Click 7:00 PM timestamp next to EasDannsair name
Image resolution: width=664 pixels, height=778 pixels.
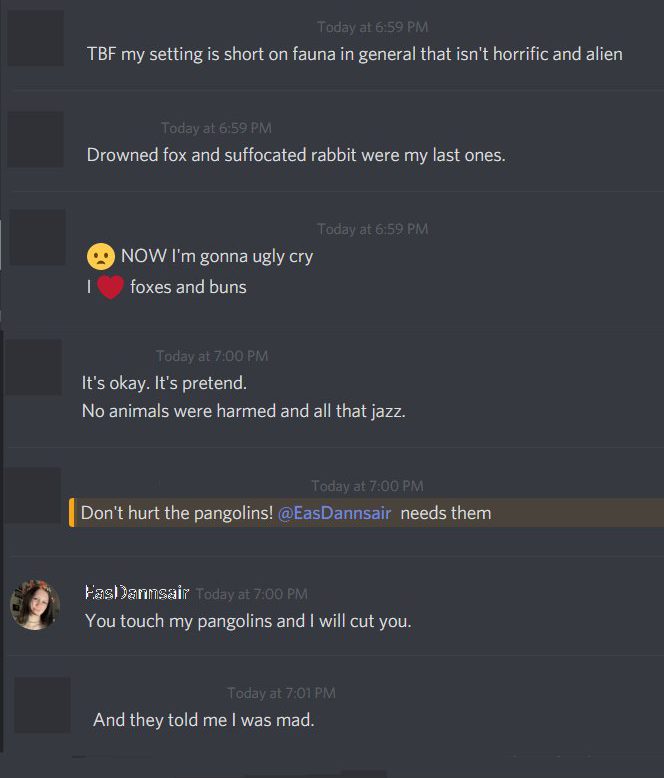coord(252,594)
